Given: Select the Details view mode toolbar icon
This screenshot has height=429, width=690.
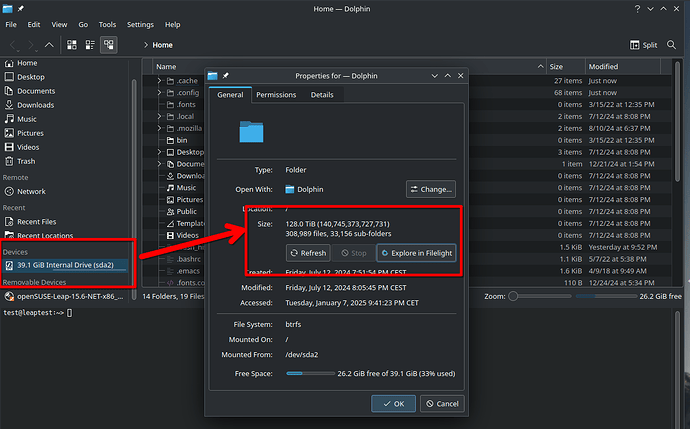Looking at the screenshot, I should pos(109,44).
